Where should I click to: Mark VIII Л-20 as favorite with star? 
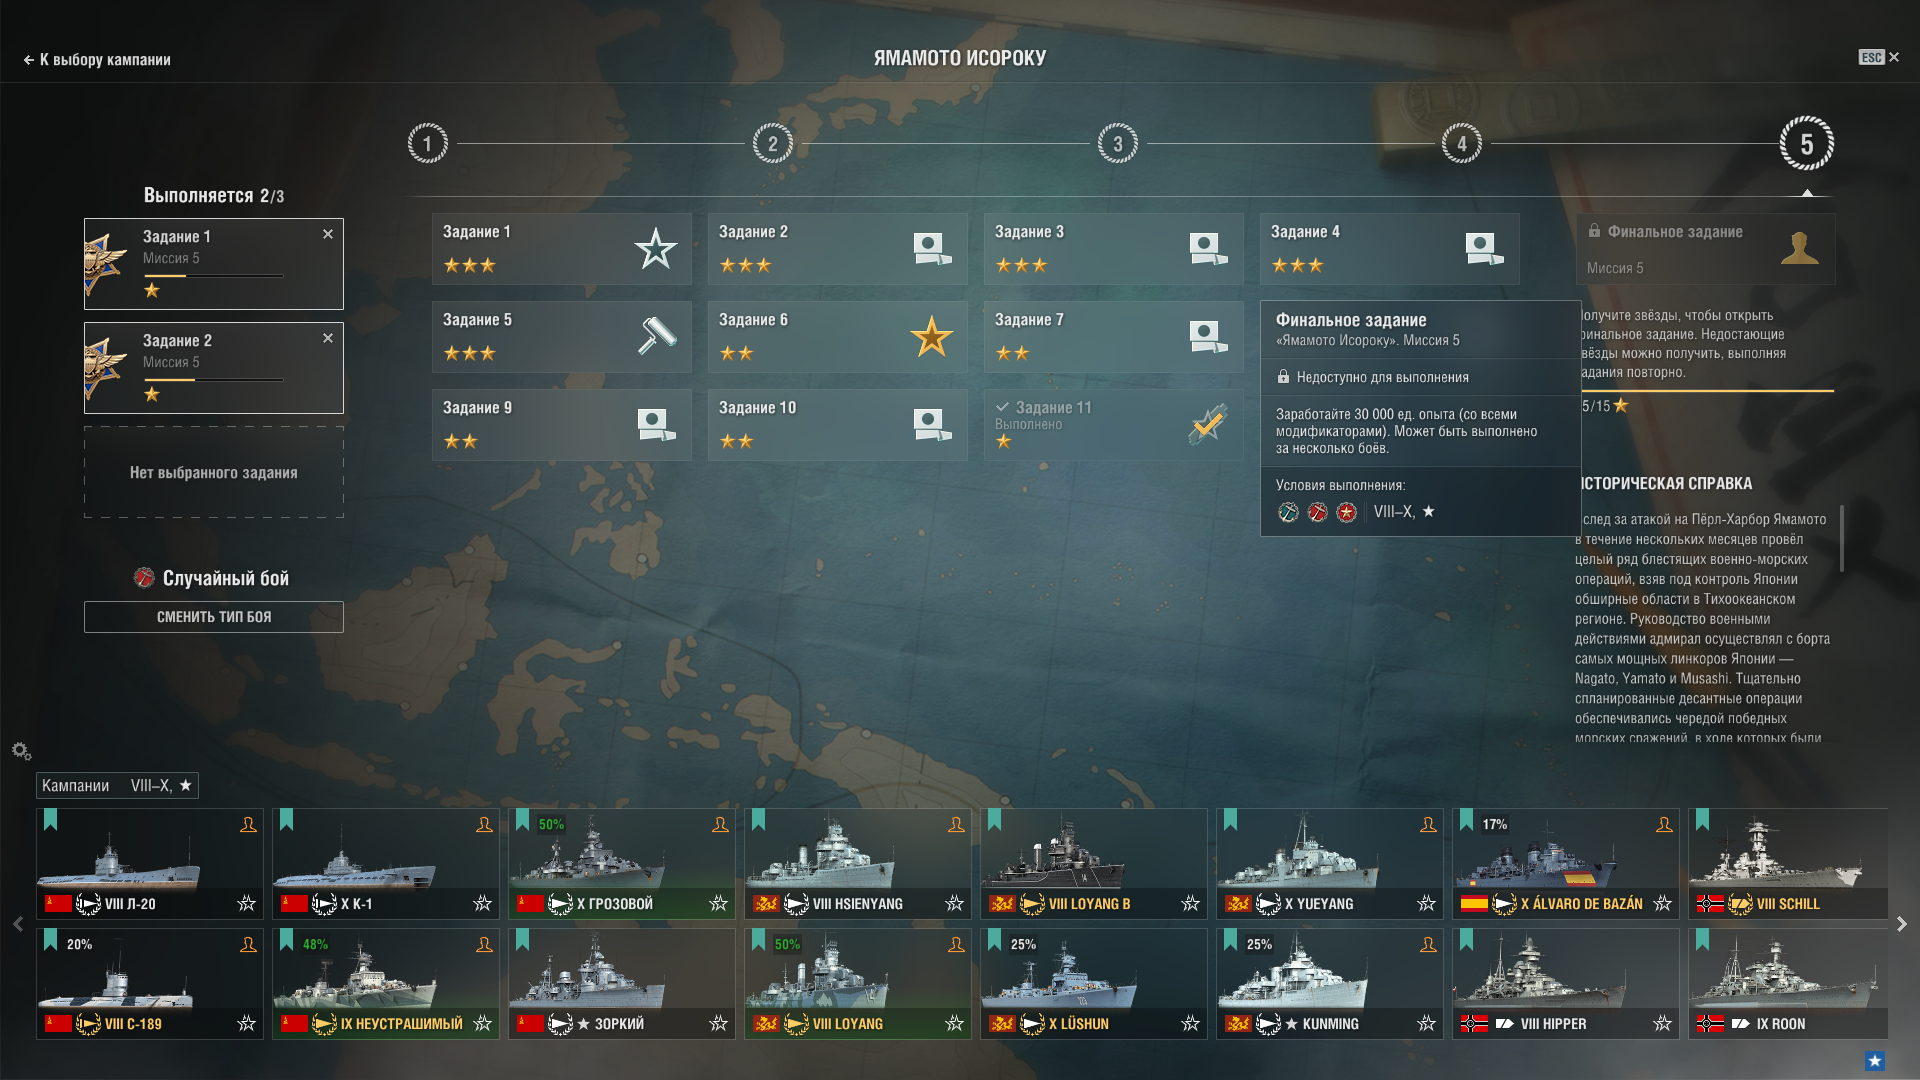[246, 903]
